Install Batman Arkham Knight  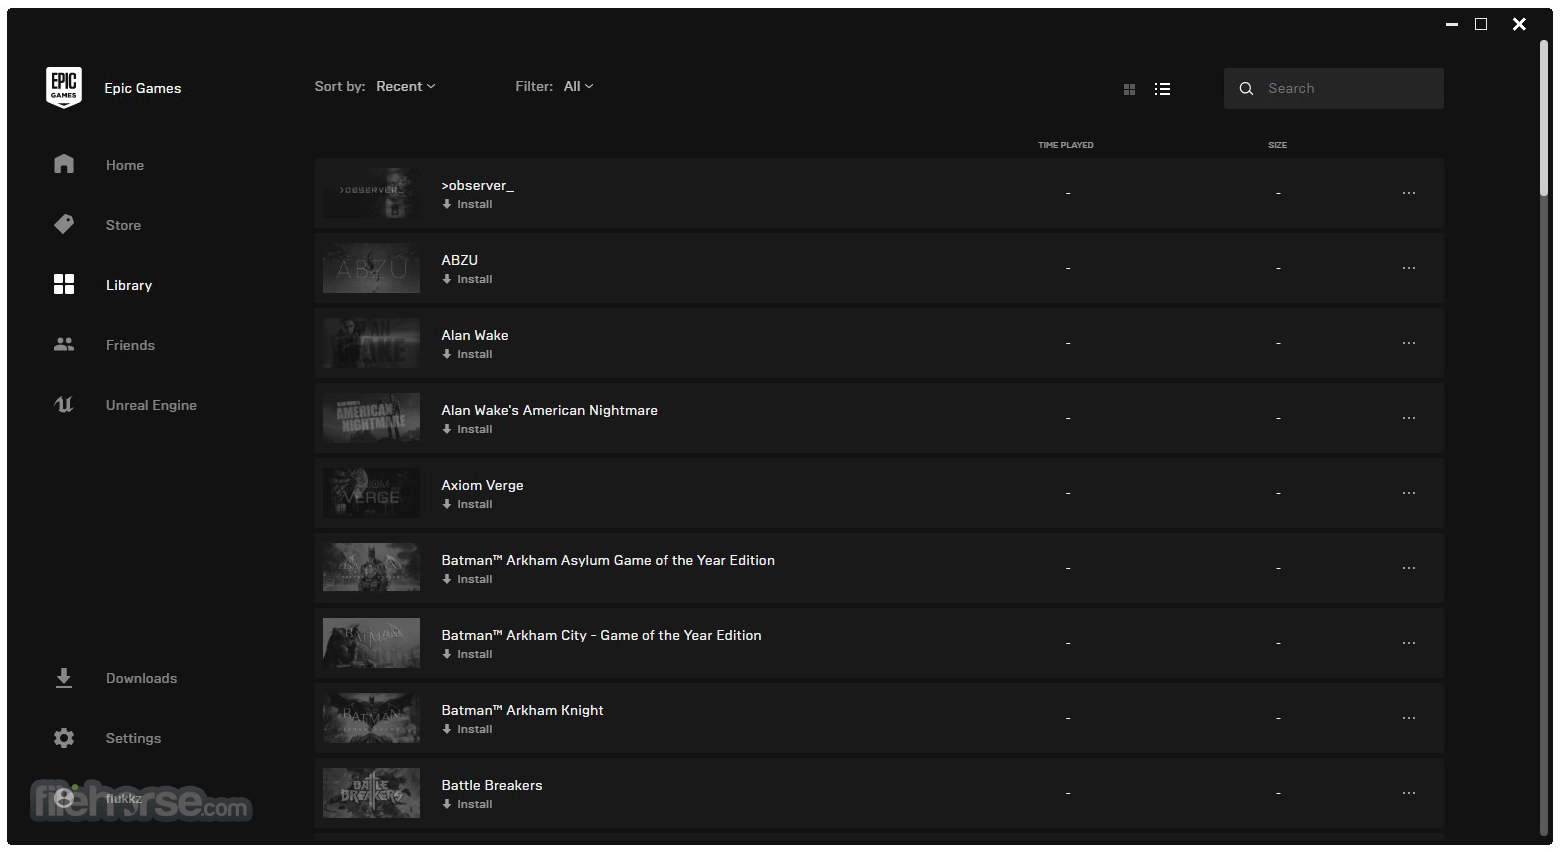pyautogui.click(x=467, y=729)
